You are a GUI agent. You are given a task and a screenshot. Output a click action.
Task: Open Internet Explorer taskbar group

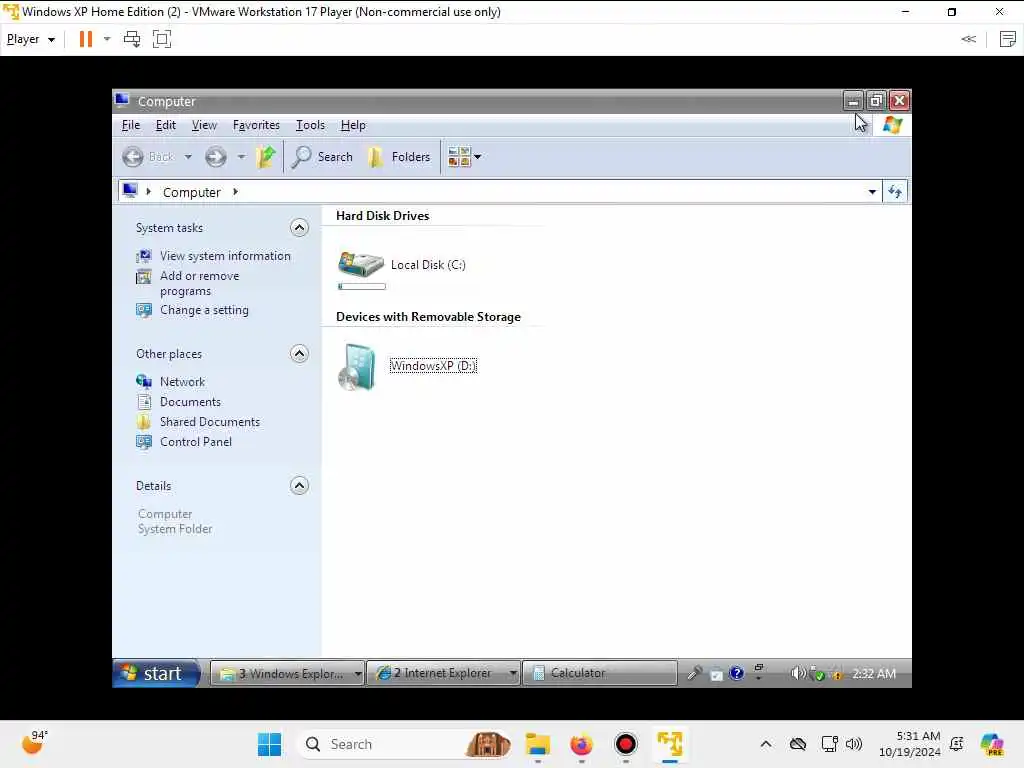pyautogui.click(x=443, y=673)
